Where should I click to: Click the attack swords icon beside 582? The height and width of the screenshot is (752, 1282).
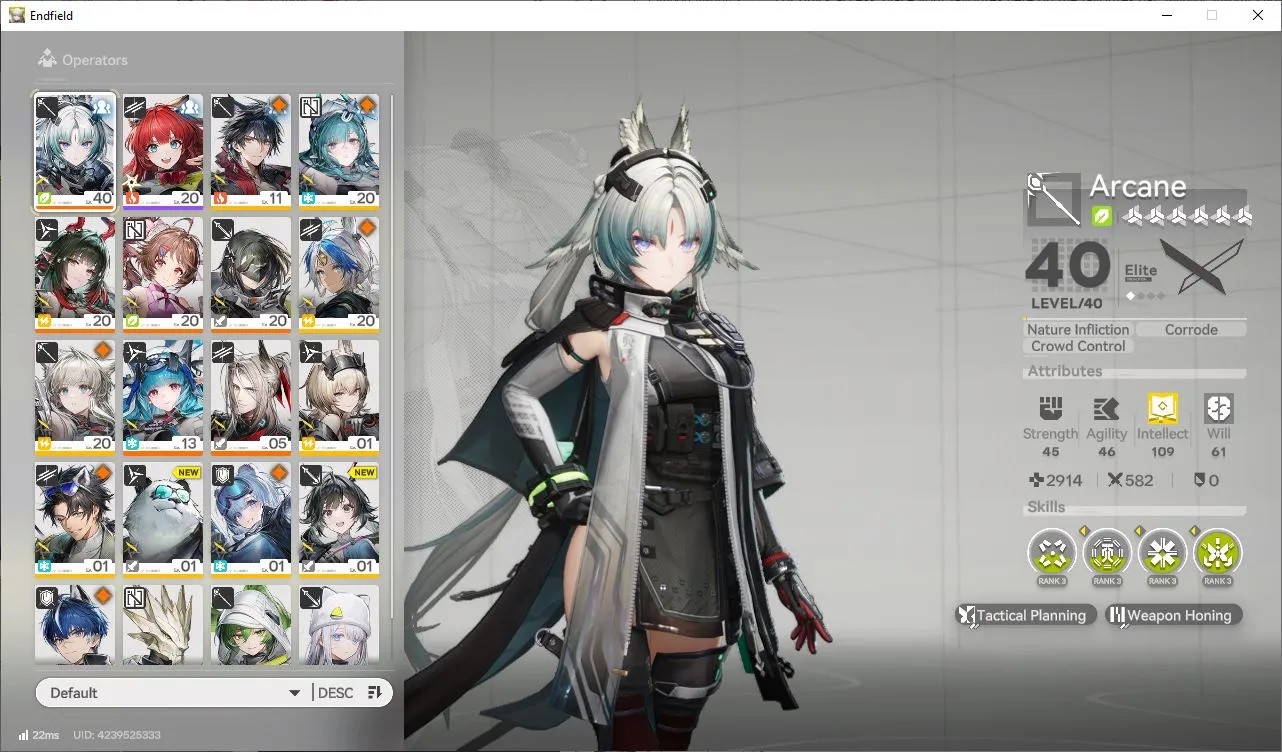[1116, 481]
